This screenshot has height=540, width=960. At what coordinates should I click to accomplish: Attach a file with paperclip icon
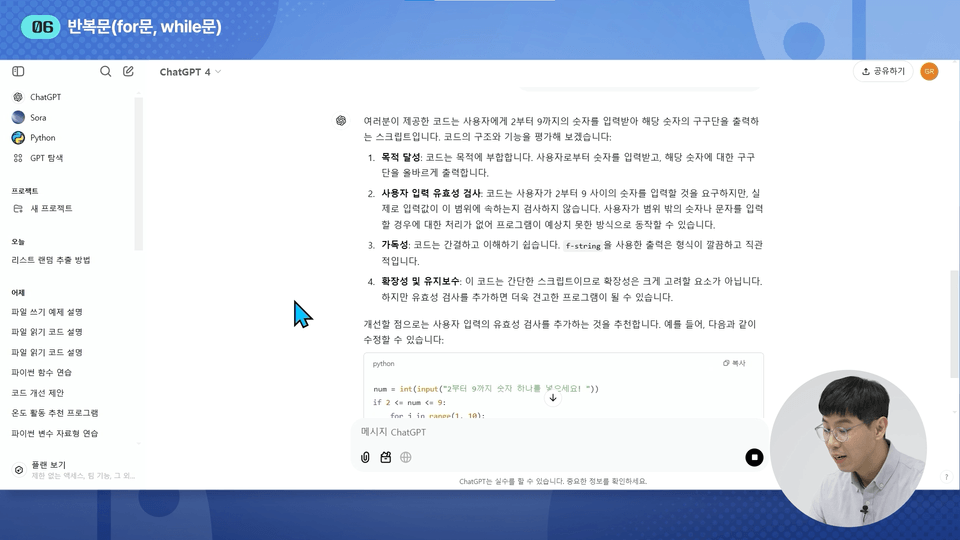(365, 457)
